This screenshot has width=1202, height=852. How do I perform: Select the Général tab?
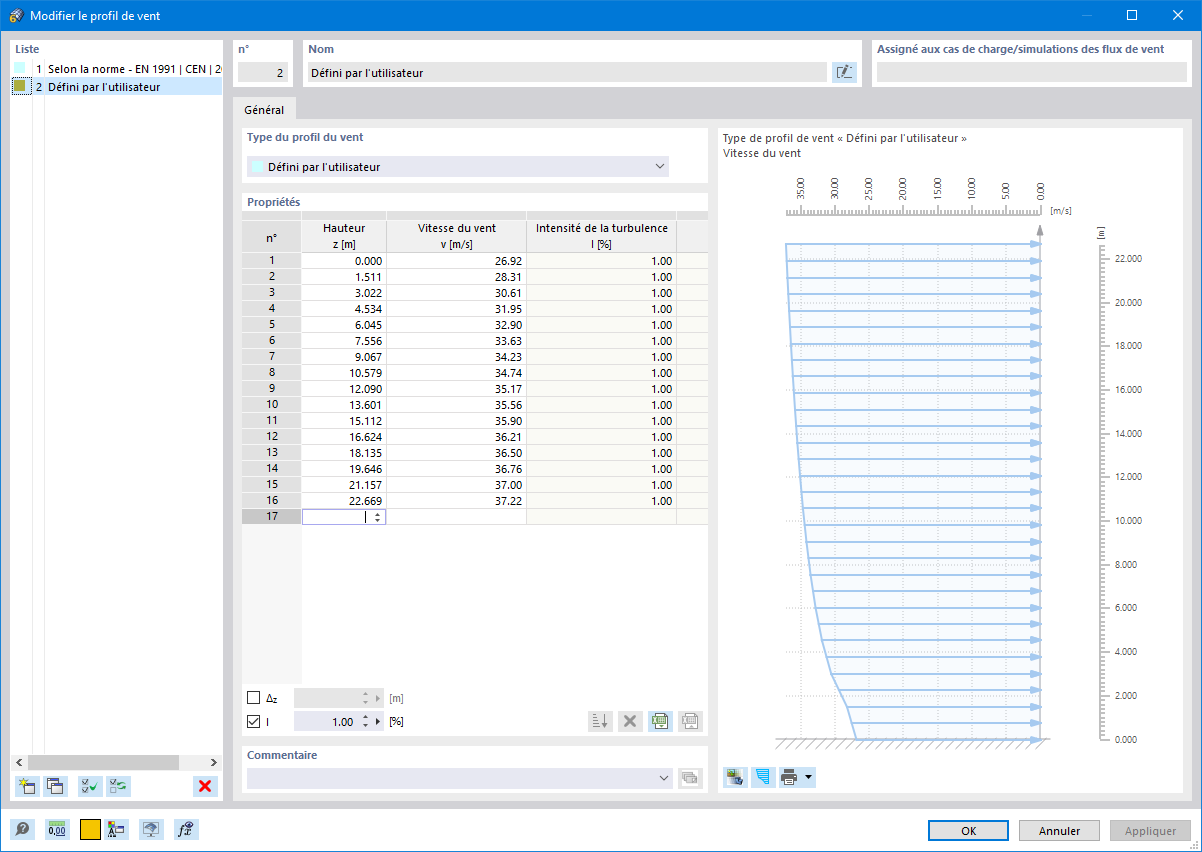264,111
